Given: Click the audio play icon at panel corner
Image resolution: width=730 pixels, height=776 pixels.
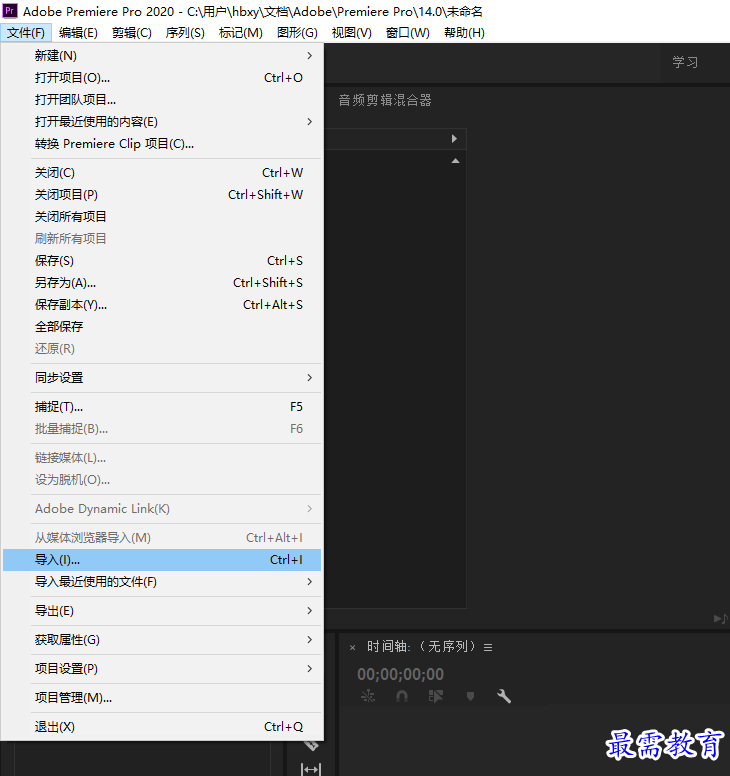Looking at the screenshot, I should pyautogui.click(x=721, y=619).
